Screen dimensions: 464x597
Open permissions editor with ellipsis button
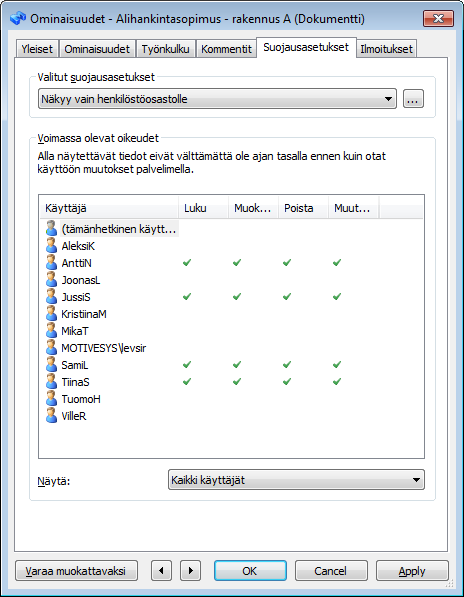click(413, 99)
